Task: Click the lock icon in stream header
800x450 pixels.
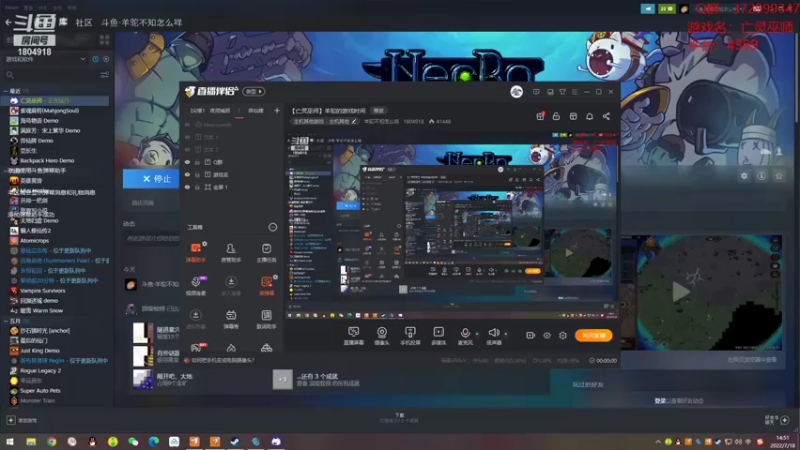Action: click(556, 116)
